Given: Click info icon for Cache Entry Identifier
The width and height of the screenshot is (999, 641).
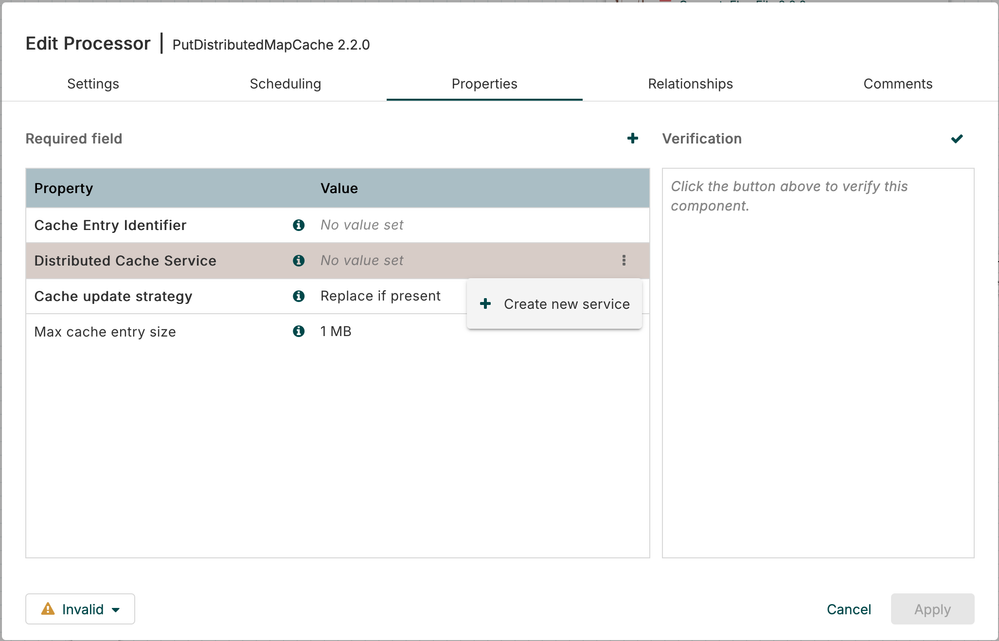Looking at the screenshot, I should click(298, 225).
